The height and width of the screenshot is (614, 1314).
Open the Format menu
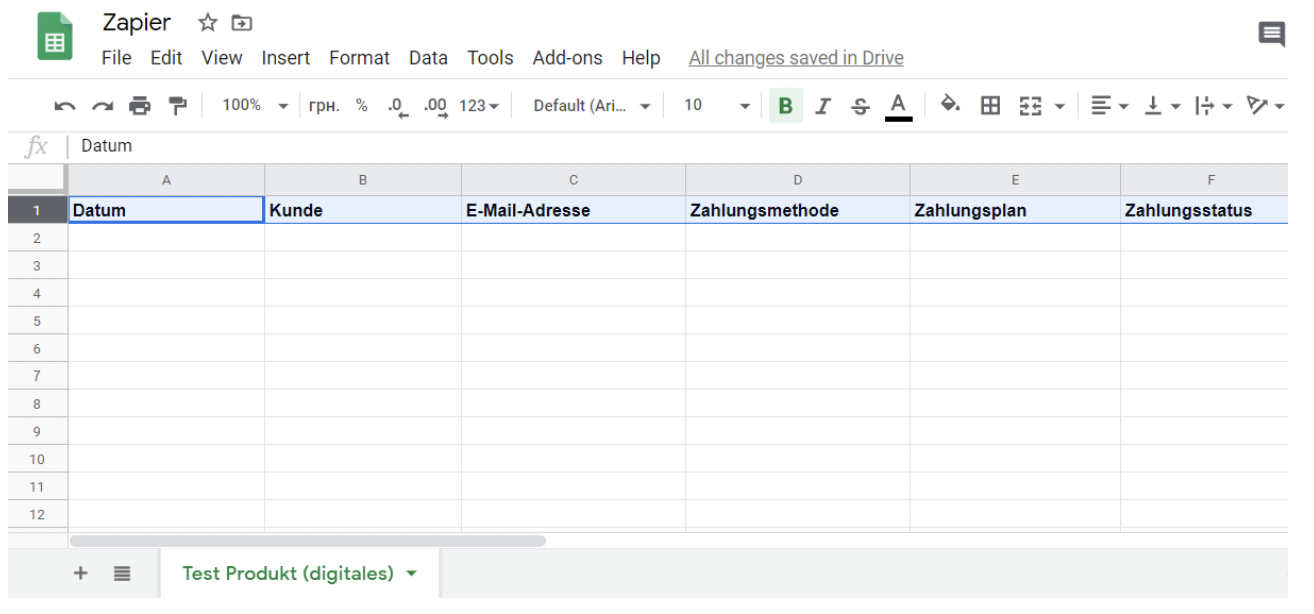(359, 58)
